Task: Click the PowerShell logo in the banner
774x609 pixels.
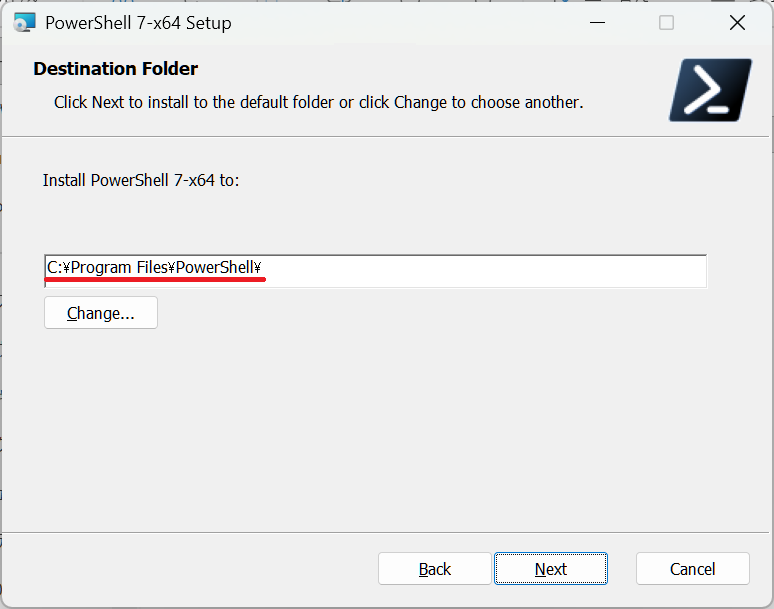Action: coord(710,90)
